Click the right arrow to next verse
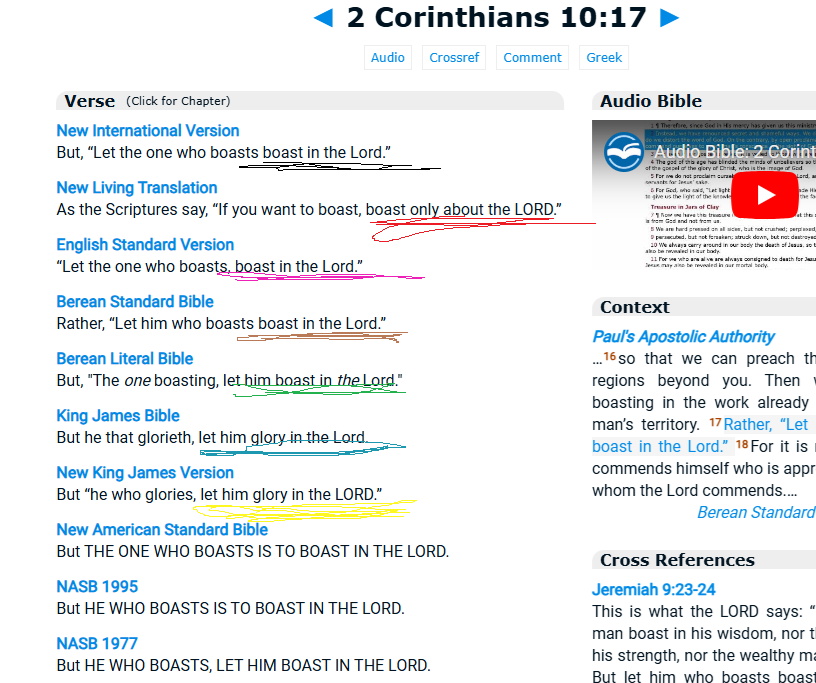The width and height of the screenshot is (816, 683). [x=670, y=17]
